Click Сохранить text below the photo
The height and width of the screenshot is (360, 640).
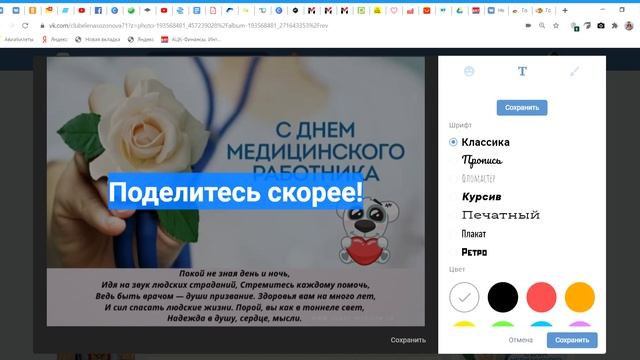point(408,340)
